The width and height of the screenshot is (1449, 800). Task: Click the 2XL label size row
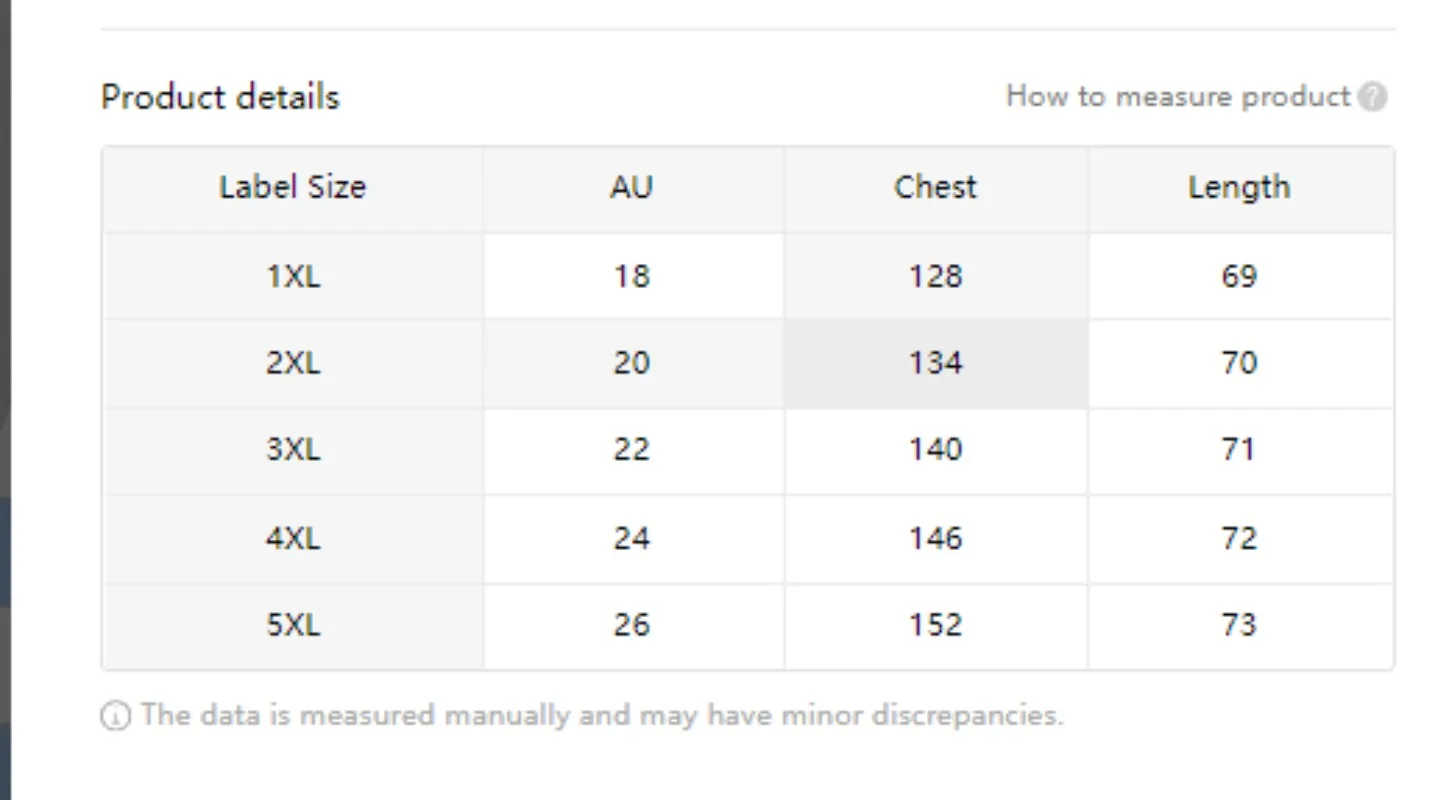pyautogui.click(x=747, y=363)
